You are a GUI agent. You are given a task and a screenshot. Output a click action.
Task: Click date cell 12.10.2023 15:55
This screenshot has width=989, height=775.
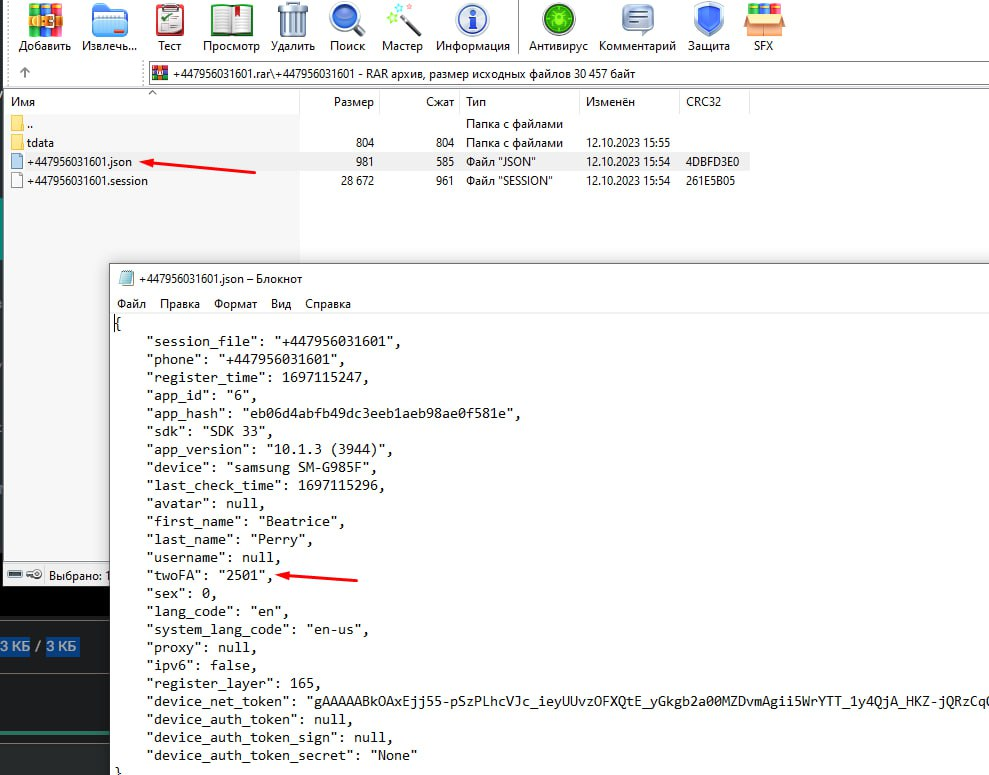coord(628,143)
